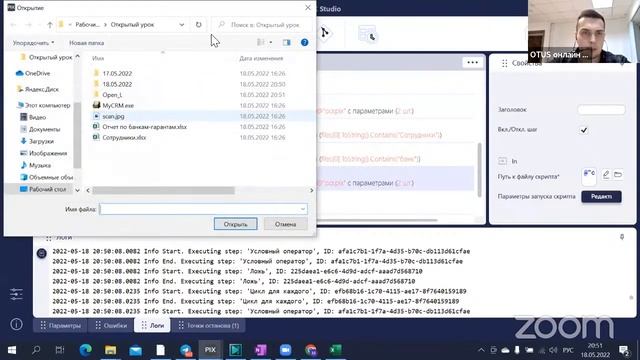This screenshot has width=640, height=360.
Task: Click the Открыть button
Action: pyautogui.click(x=236, y=224)
